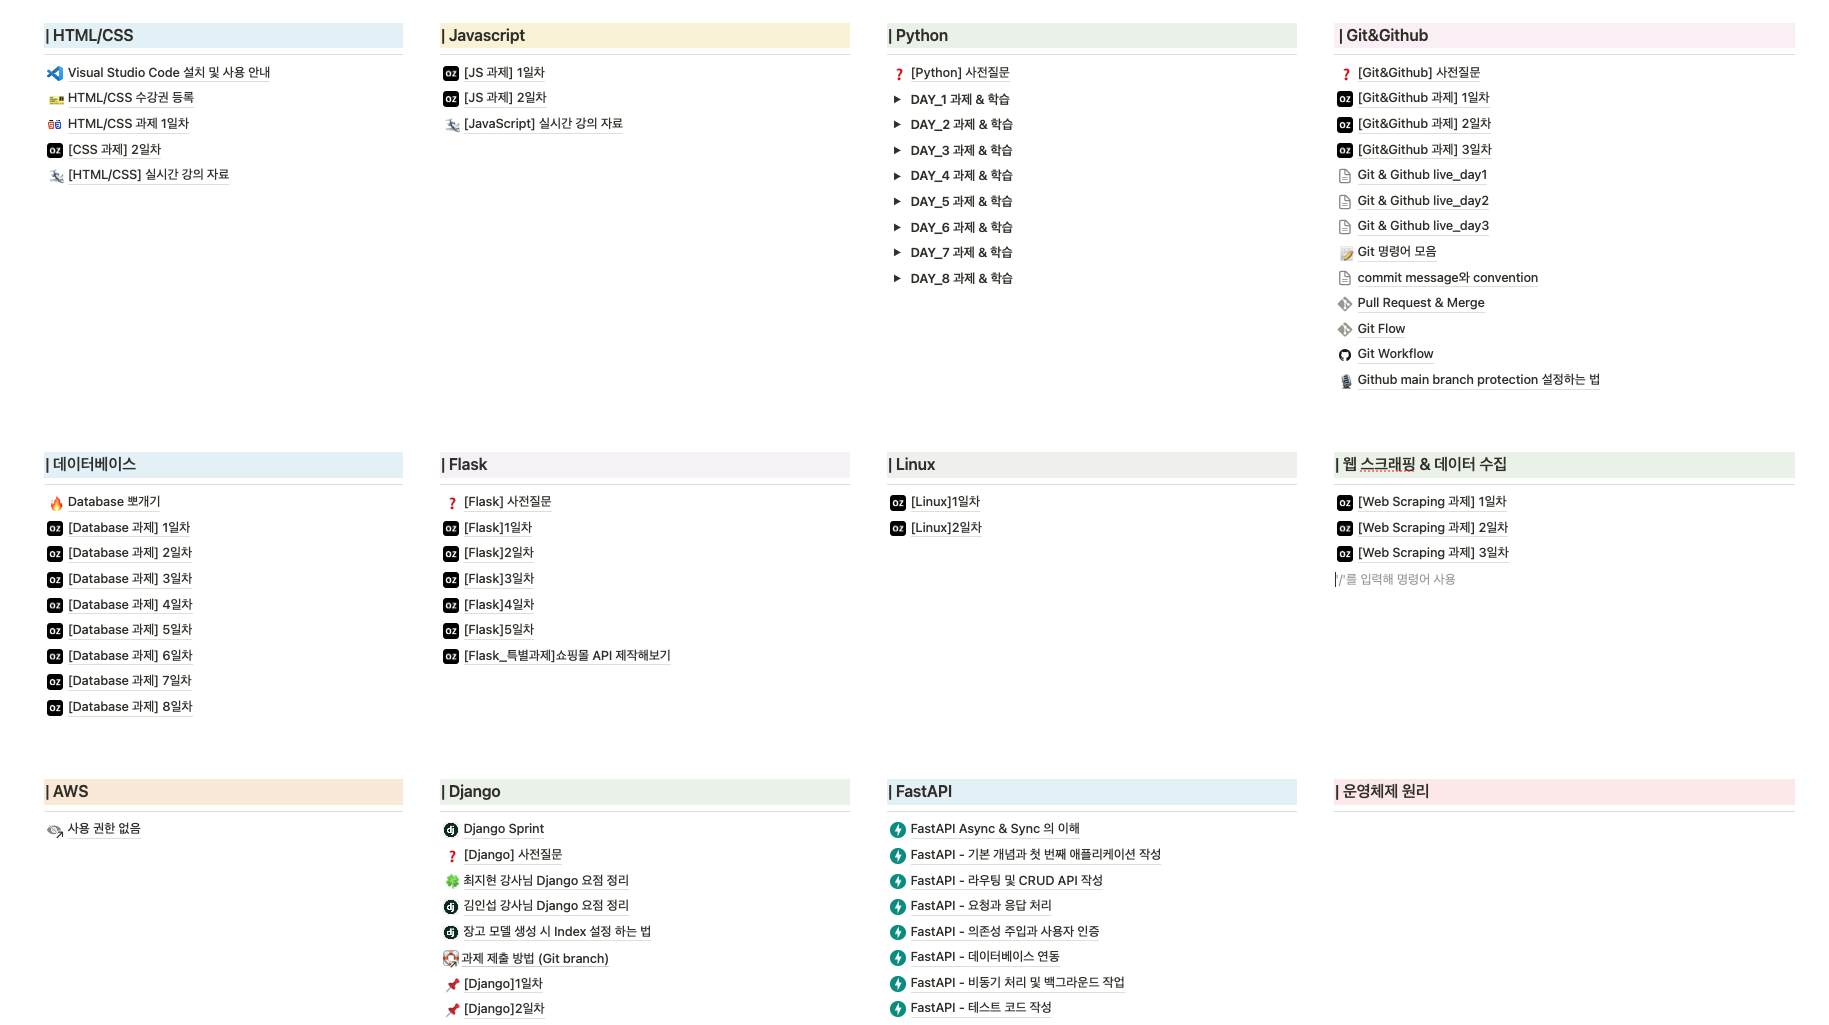The height and width of the screenshot is (1025, 1829).
Task: Expand the DAY_3 과제 & 학습 toggle
Action: (897, 150)
